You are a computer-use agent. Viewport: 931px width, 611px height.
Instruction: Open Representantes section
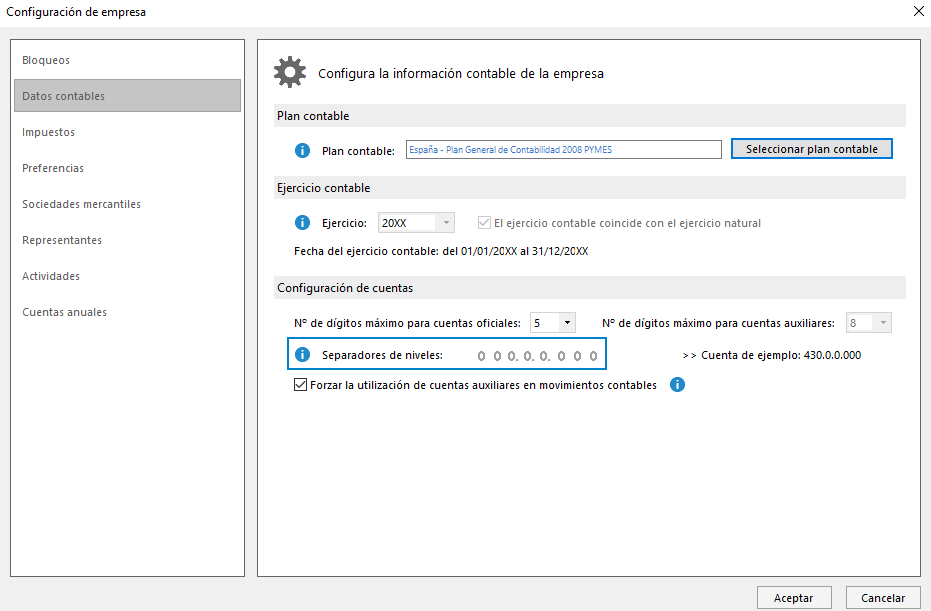[128, 240]
